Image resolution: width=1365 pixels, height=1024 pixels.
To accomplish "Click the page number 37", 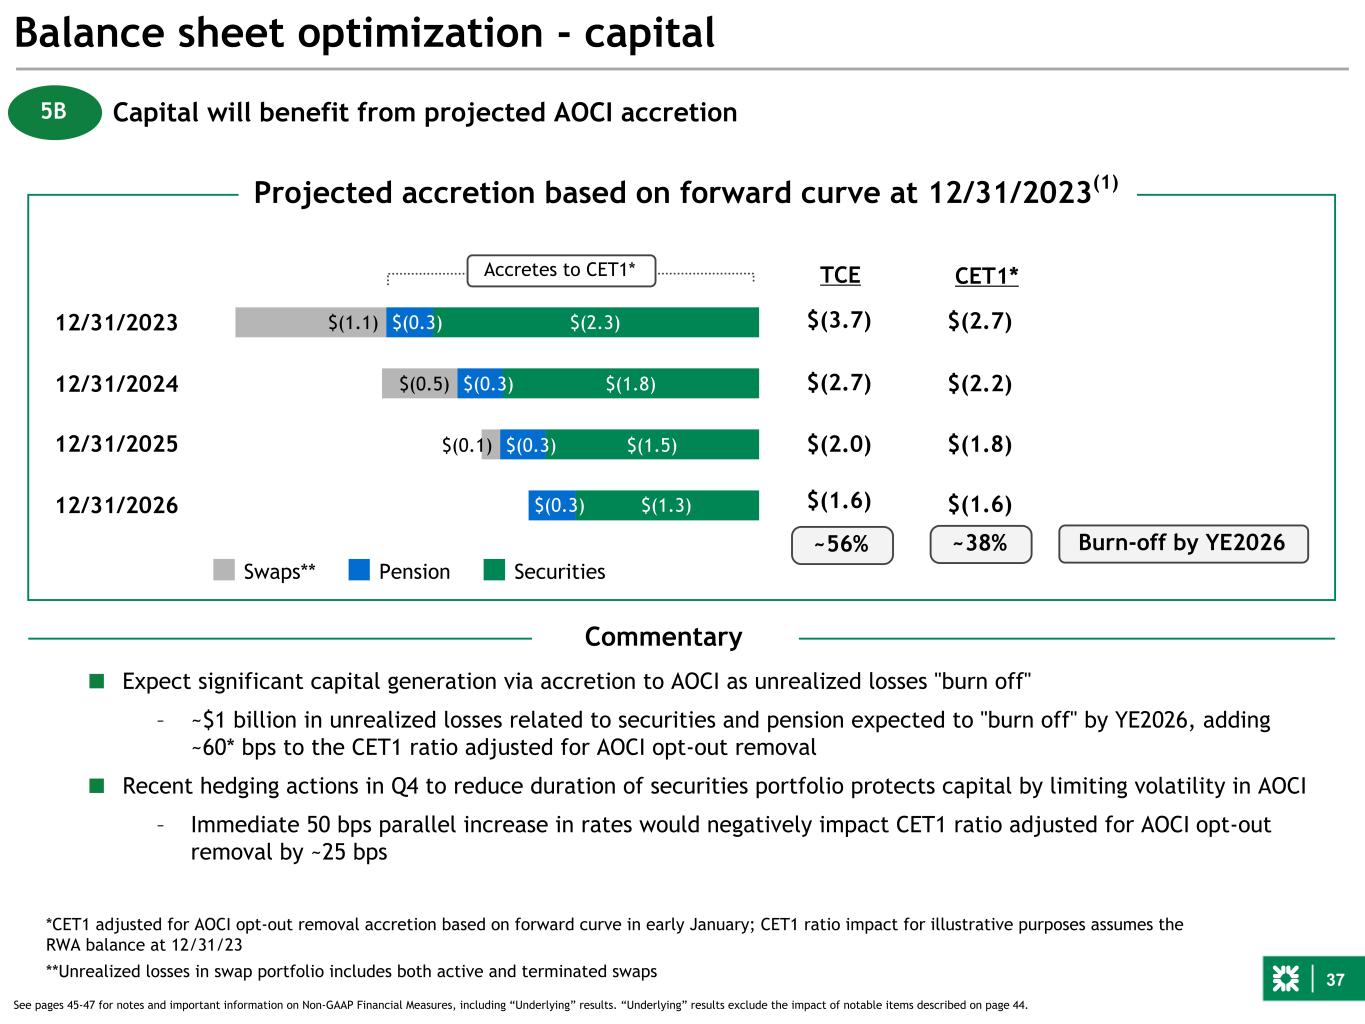I will (x=1335, y=980).
